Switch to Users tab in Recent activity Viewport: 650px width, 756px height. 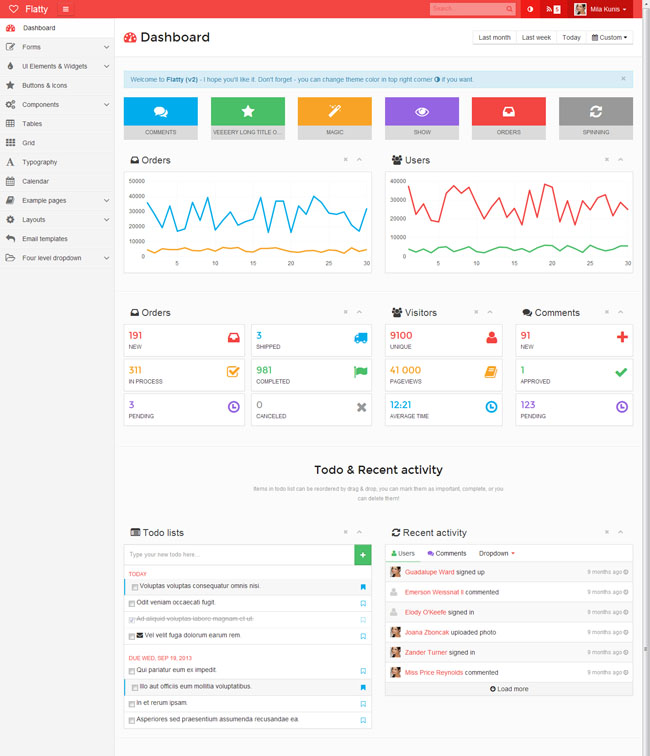[403, 554]
